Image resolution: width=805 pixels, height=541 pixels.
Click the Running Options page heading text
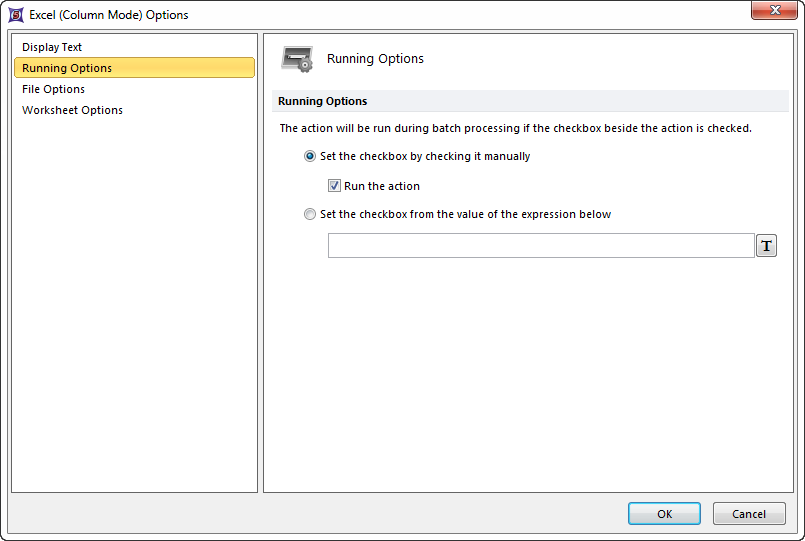click(375, 59)
